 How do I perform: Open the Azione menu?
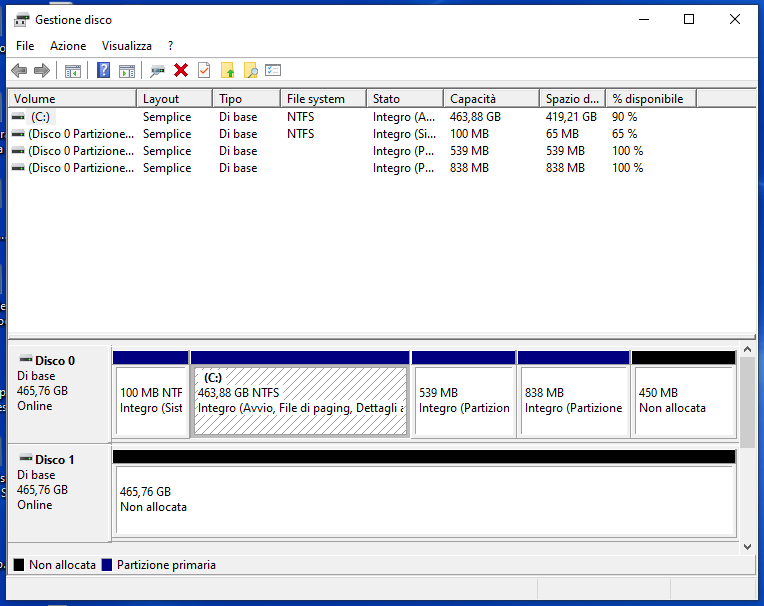[x=68, y=46]
